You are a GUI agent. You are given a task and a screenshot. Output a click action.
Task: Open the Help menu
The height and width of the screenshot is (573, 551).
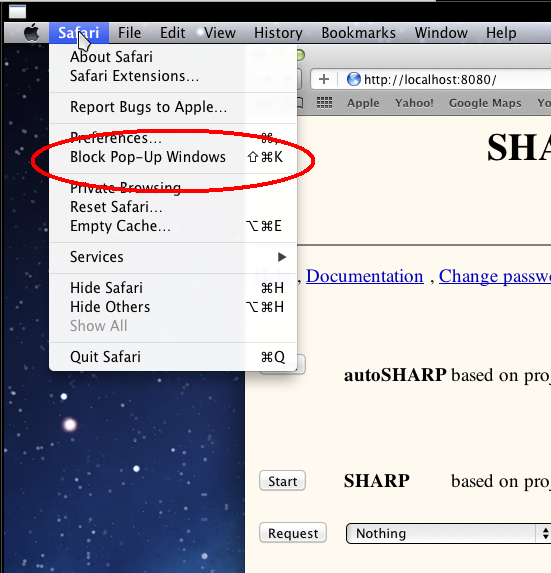(501, 33)
